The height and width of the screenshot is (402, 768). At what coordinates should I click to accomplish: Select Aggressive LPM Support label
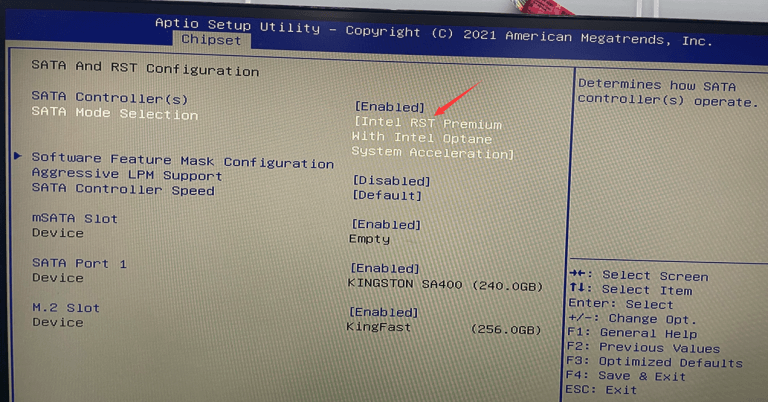point(127,174)
